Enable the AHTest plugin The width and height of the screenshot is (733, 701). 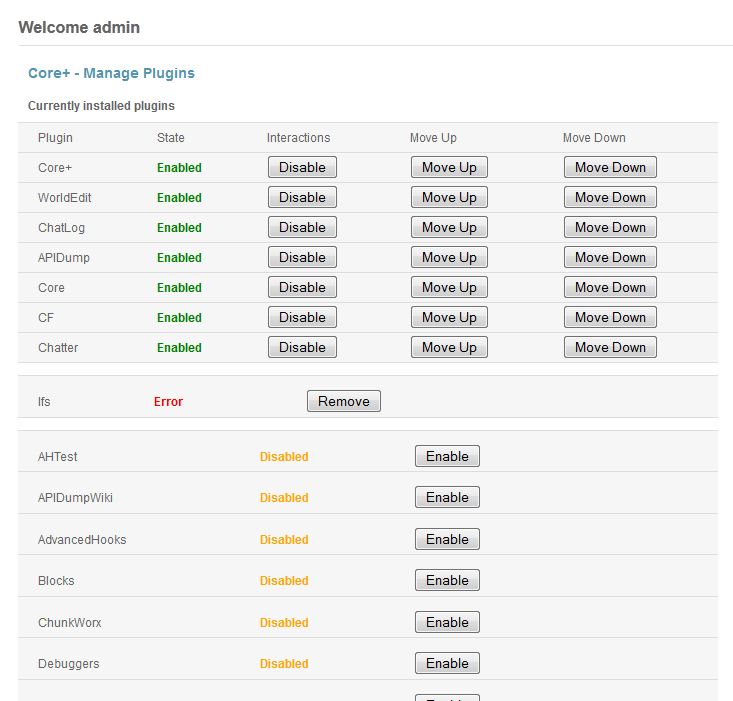[447, 456]
